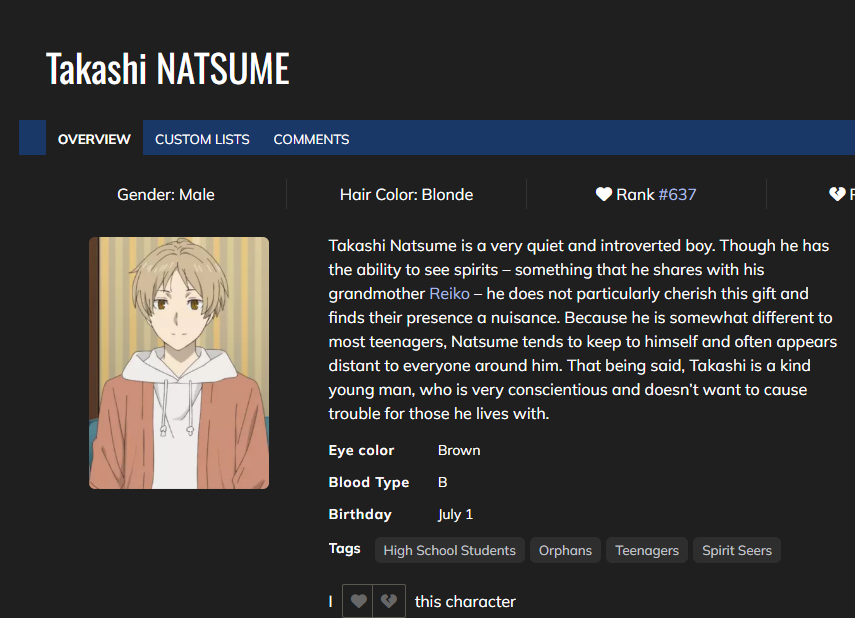The height and width of the screenshot is (618, 855).
Task: Click the Brown eye color value
Action: coord(459,450)
